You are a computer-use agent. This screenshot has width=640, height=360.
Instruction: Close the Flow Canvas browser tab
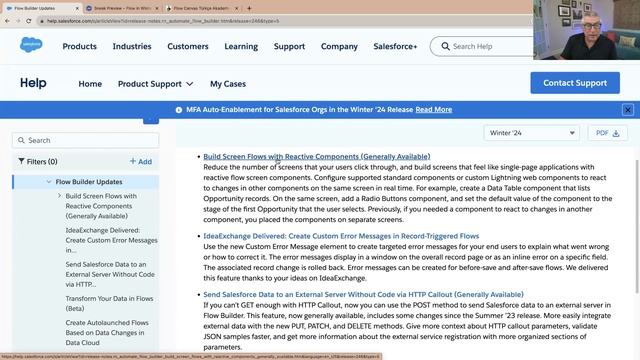point(237,8)
